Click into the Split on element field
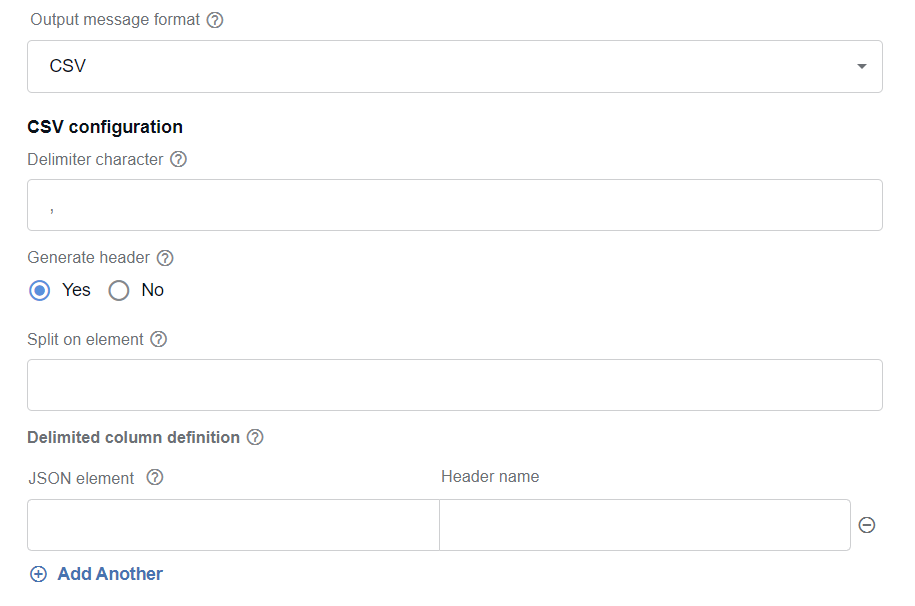Screen dimensions: 915x606 click(455, 385)
